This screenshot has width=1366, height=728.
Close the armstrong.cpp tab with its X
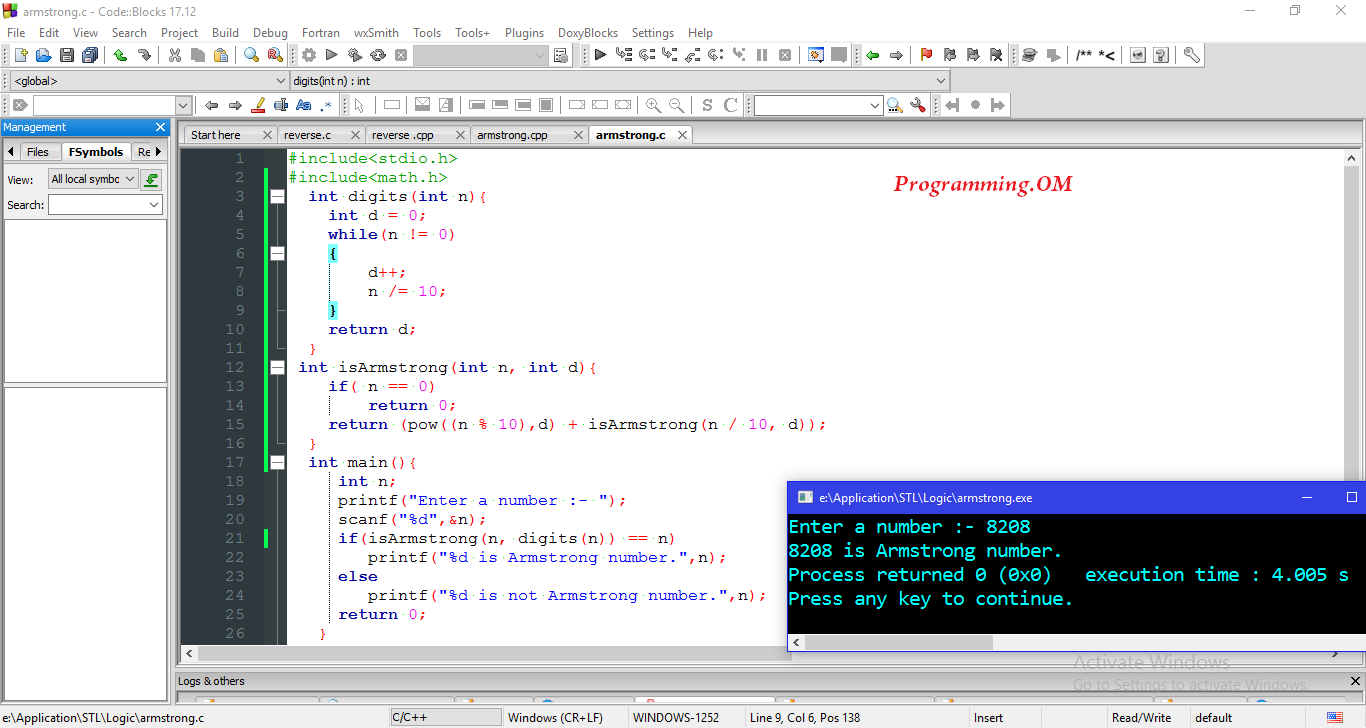coord(577,133)
